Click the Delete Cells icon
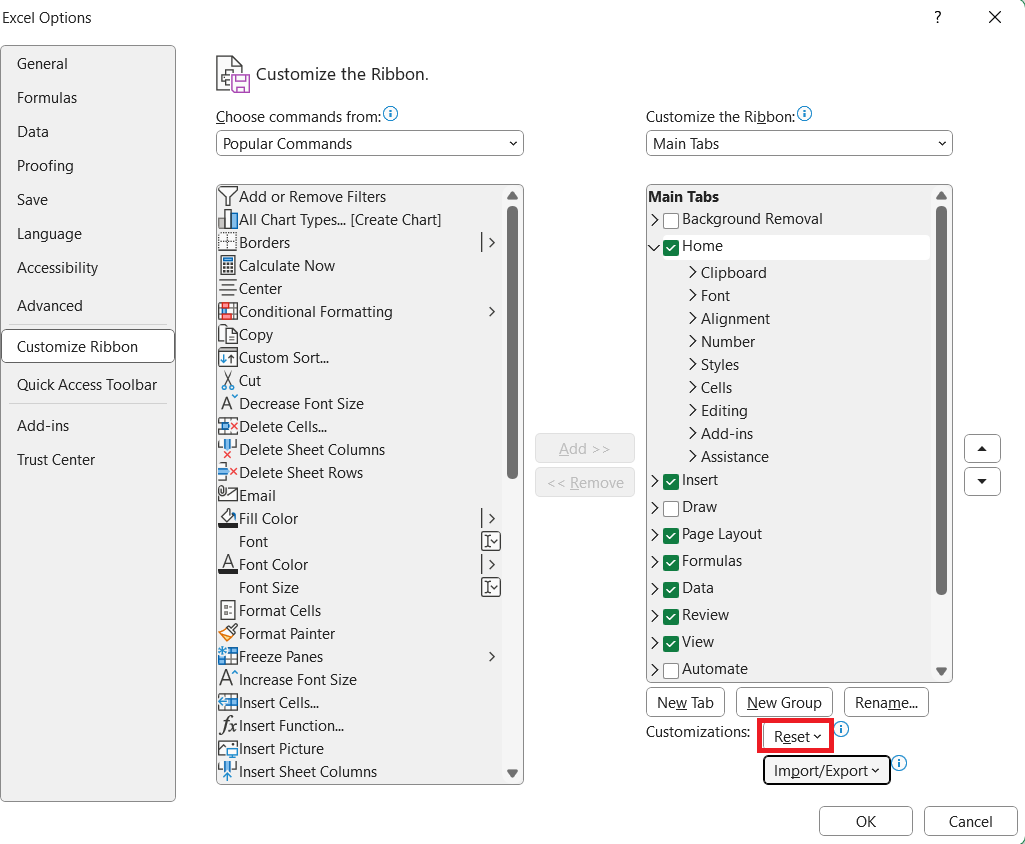Screen dimensions: 1025x844 click(x=227, y=426)
